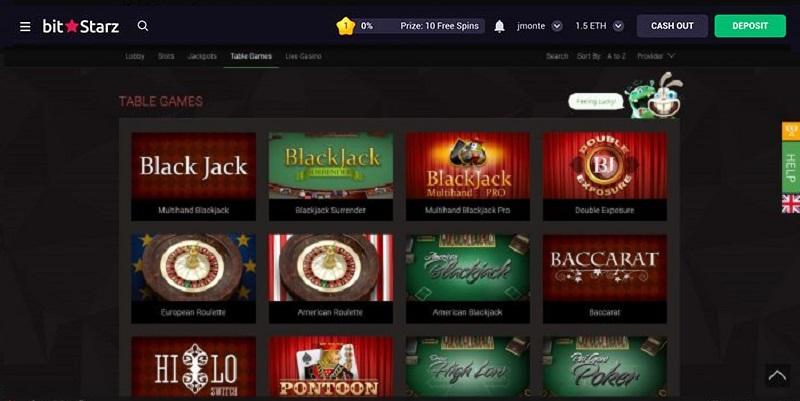
Task: Open the Baccarat game tile
Action: point(605,279)
